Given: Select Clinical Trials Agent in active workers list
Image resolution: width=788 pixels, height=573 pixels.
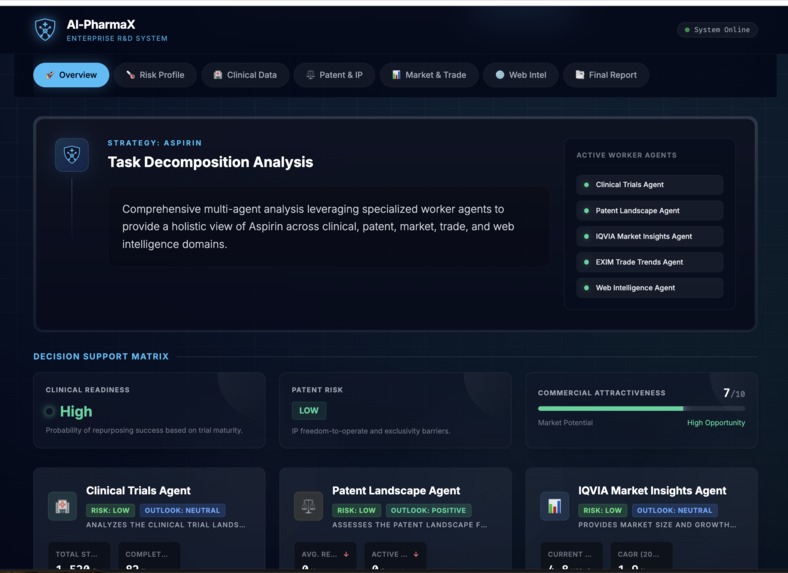Looking at the screenshot, I should pos(650,185).
